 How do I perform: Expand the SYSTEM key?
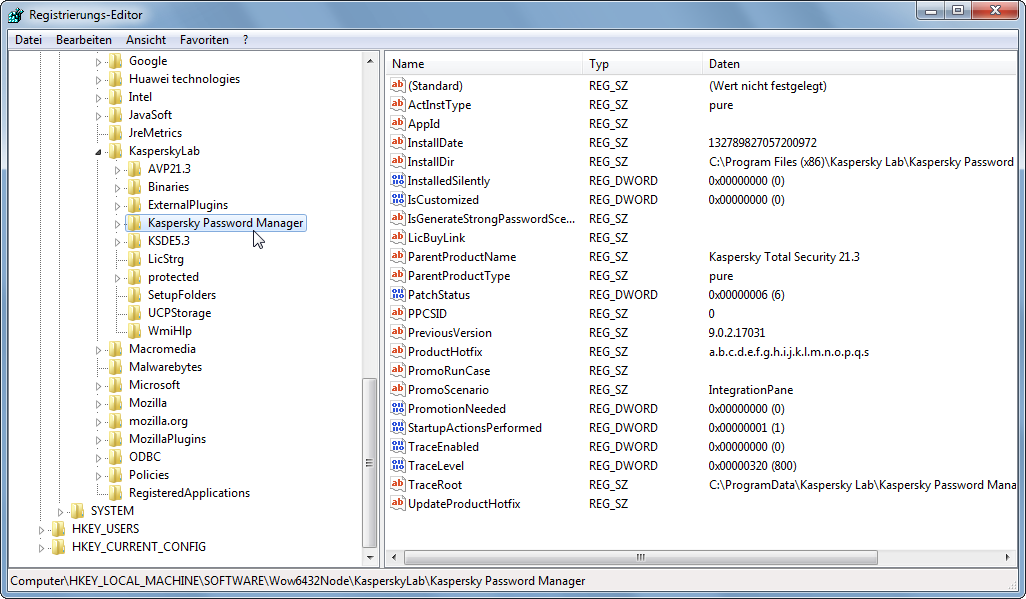tap(60, 512)
